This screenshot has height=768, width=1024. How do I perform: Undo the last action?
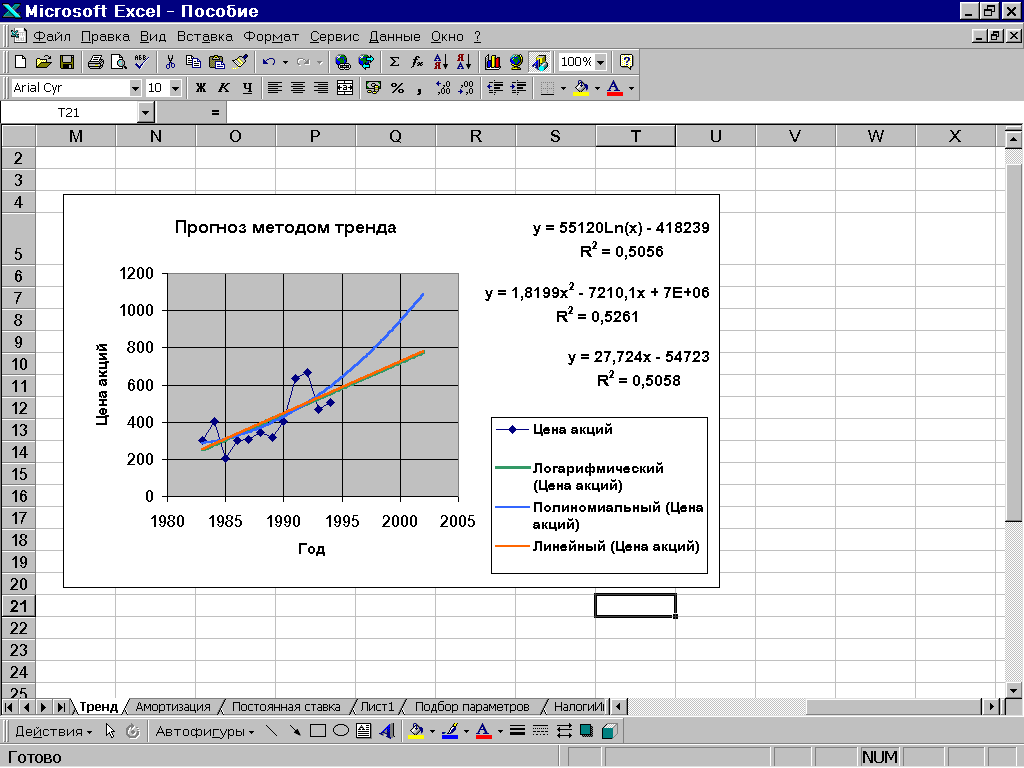[x=268, y=62]
